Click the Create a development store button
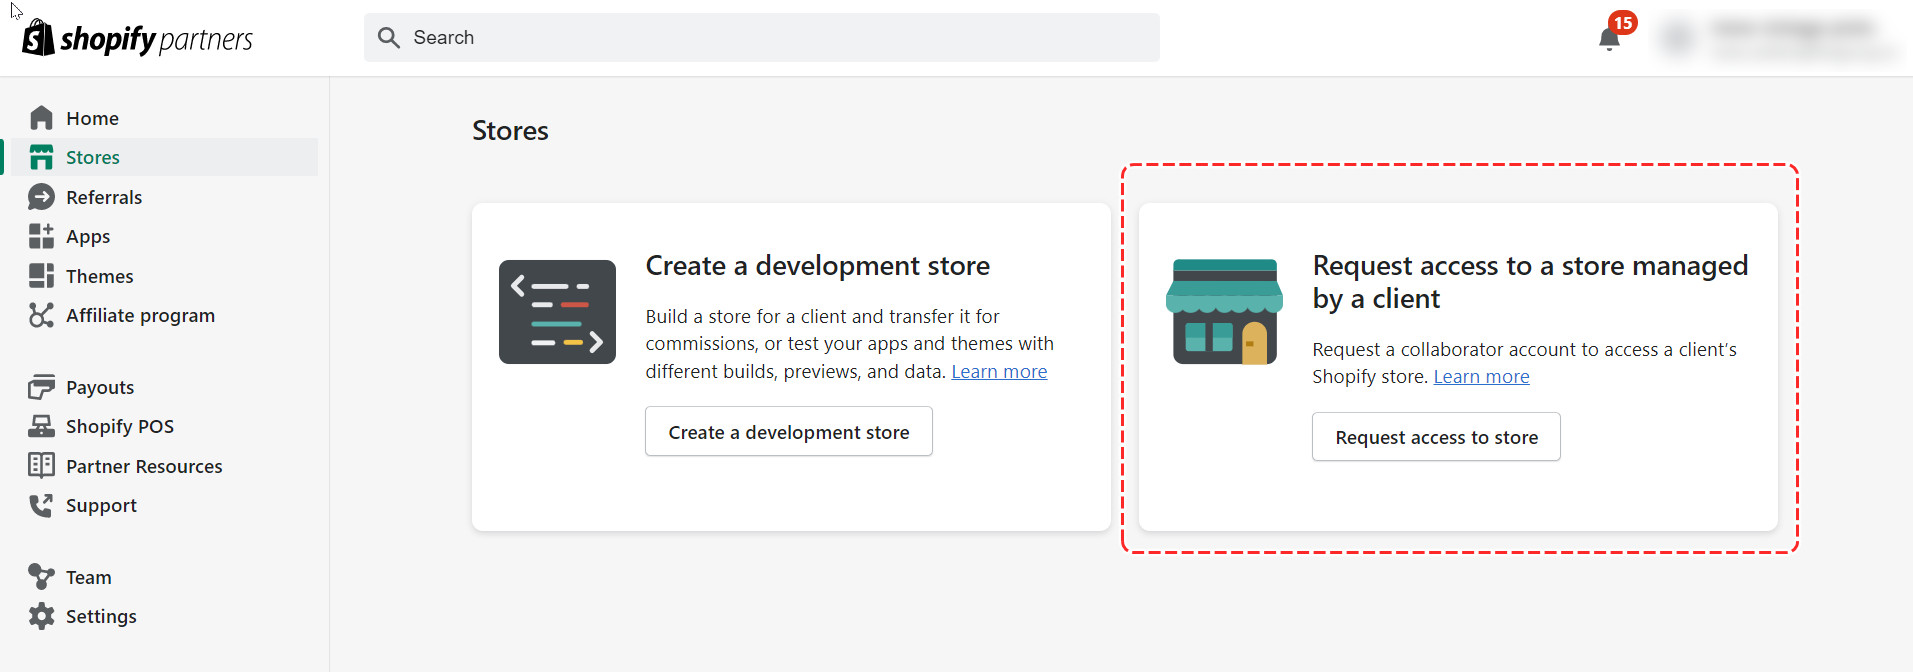This screenshot has width=1913, height=672. (x=789, y=431)
